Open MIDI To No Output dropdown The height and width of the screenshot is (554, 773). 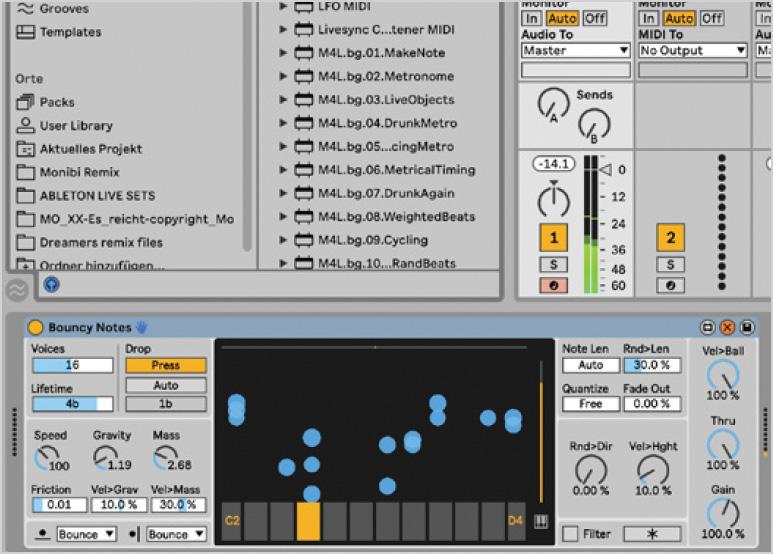click(x=693, y=50)
